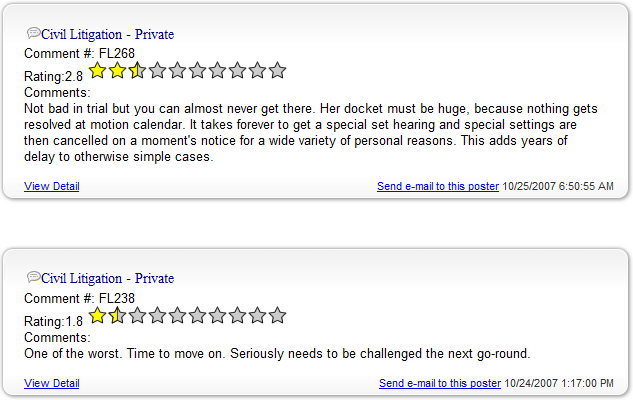The width and height of the screenshot is (633, 400).
Task: Click the second yellow star in the FL268 rating
Action: point(117,70)
